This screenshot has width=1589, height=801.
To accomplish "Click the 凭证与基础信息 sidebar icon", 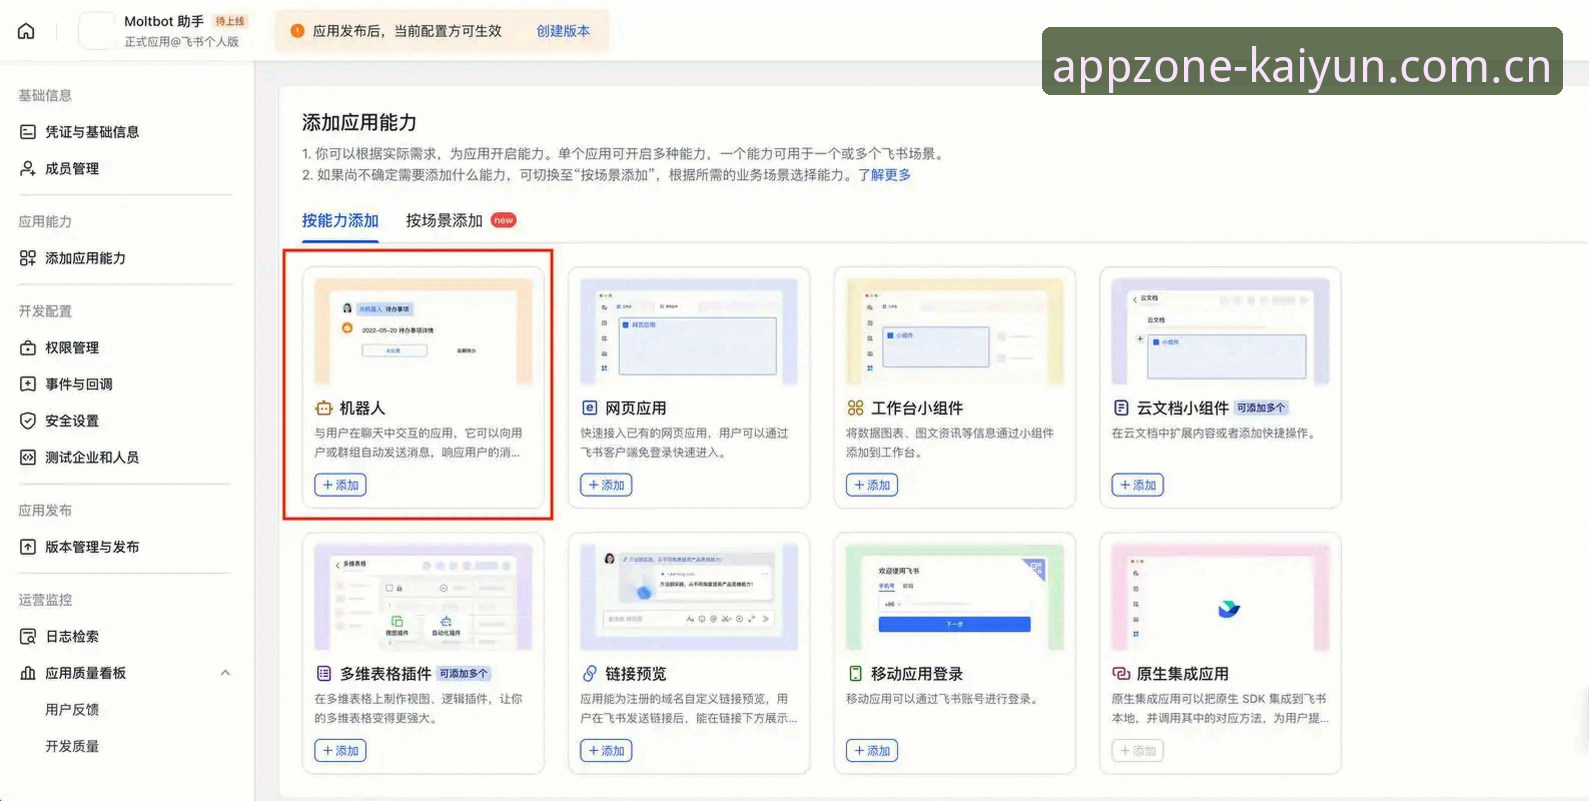I will coord(28,132).
